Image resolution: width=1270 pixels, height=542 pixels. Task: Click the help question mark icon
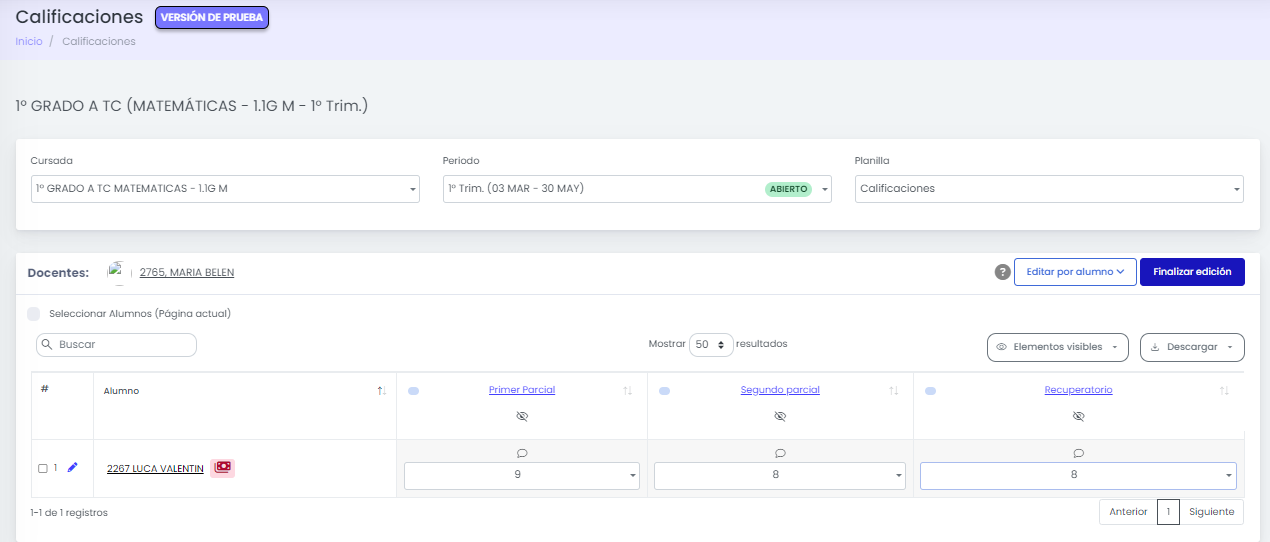coord(1003,272)
